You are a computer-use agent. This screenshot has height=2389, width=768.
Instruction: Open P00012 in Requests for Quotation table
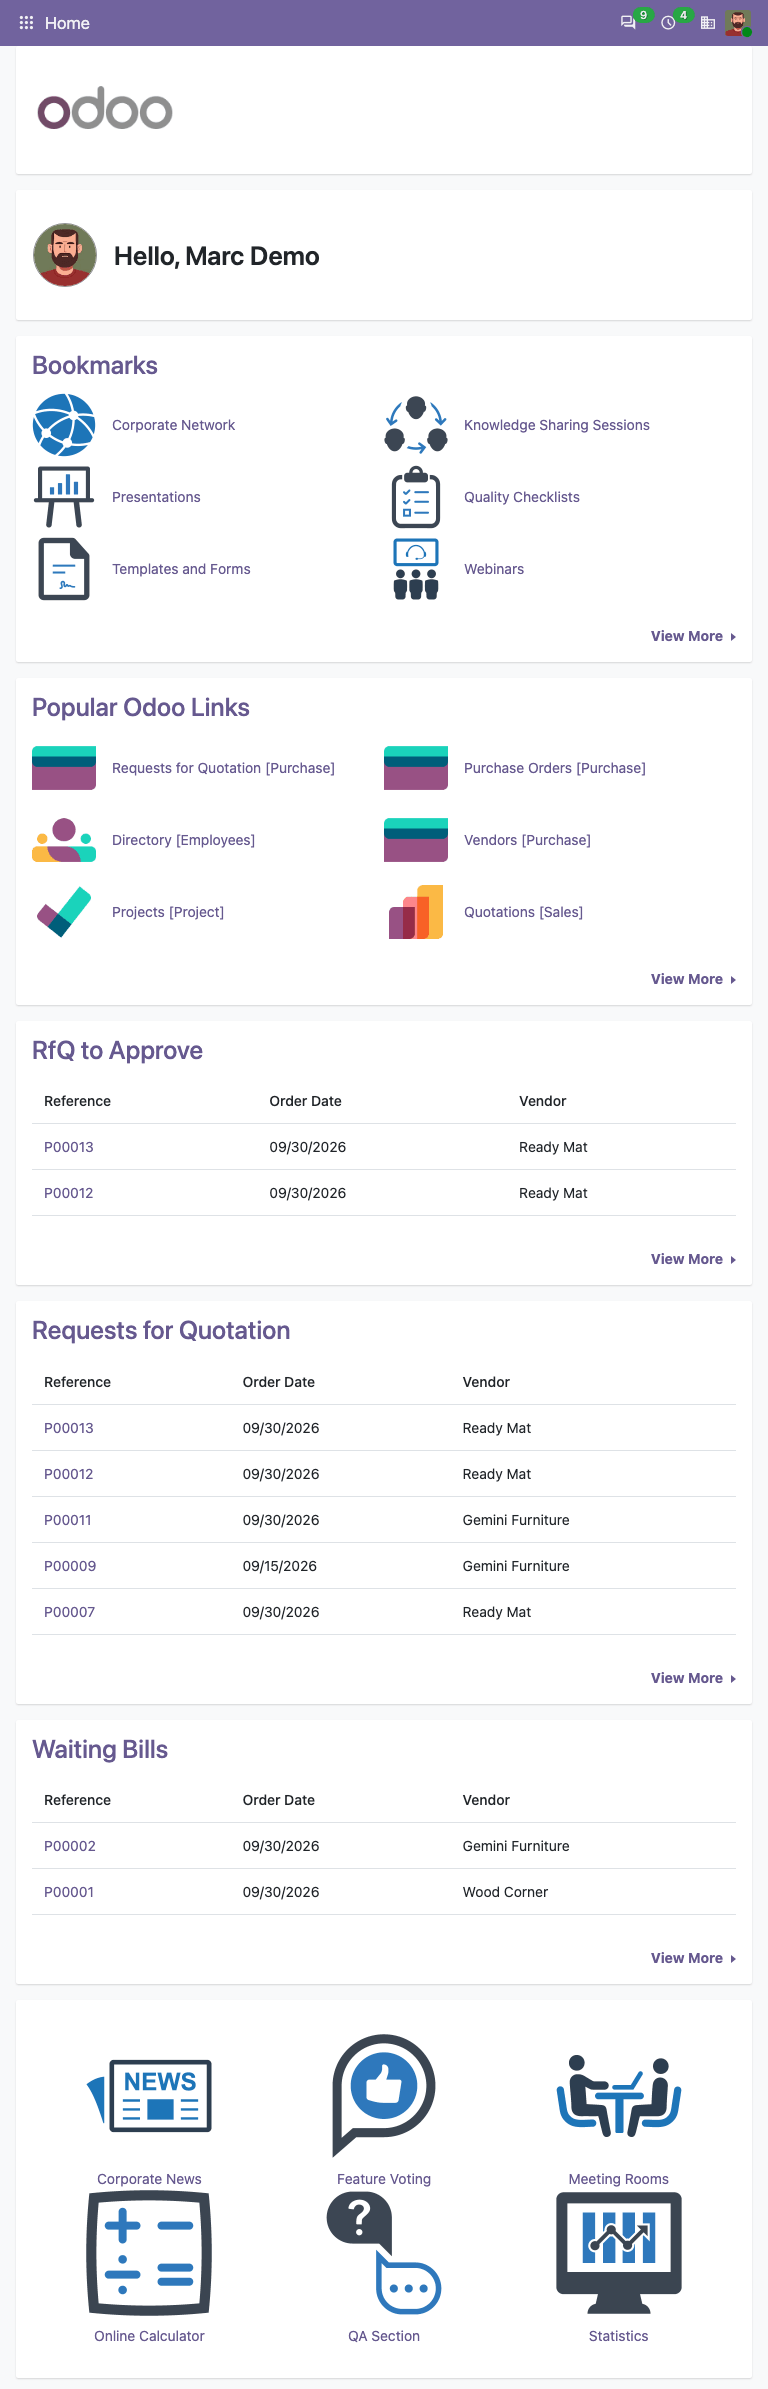pyautogui.click(x=69, y=1474)
